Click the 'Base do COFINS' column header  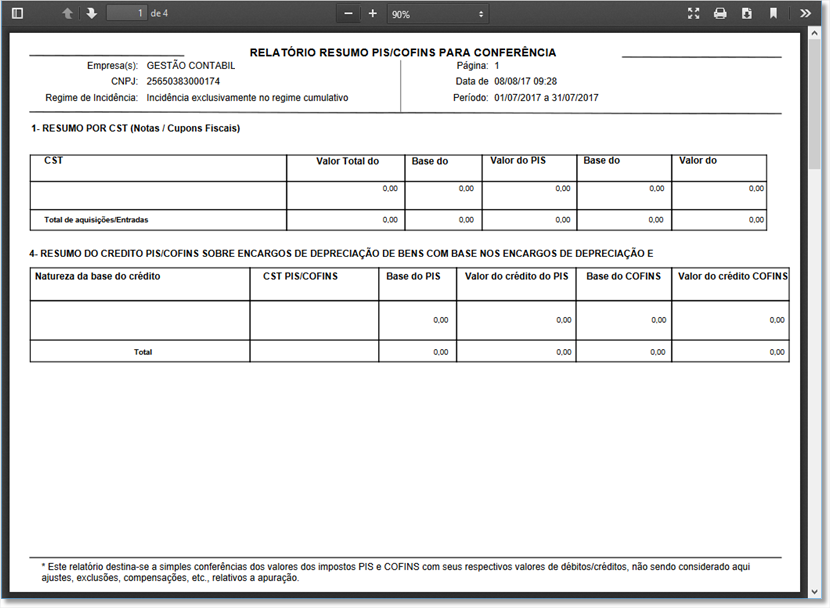pyautogui.click(x=624, y=276)
